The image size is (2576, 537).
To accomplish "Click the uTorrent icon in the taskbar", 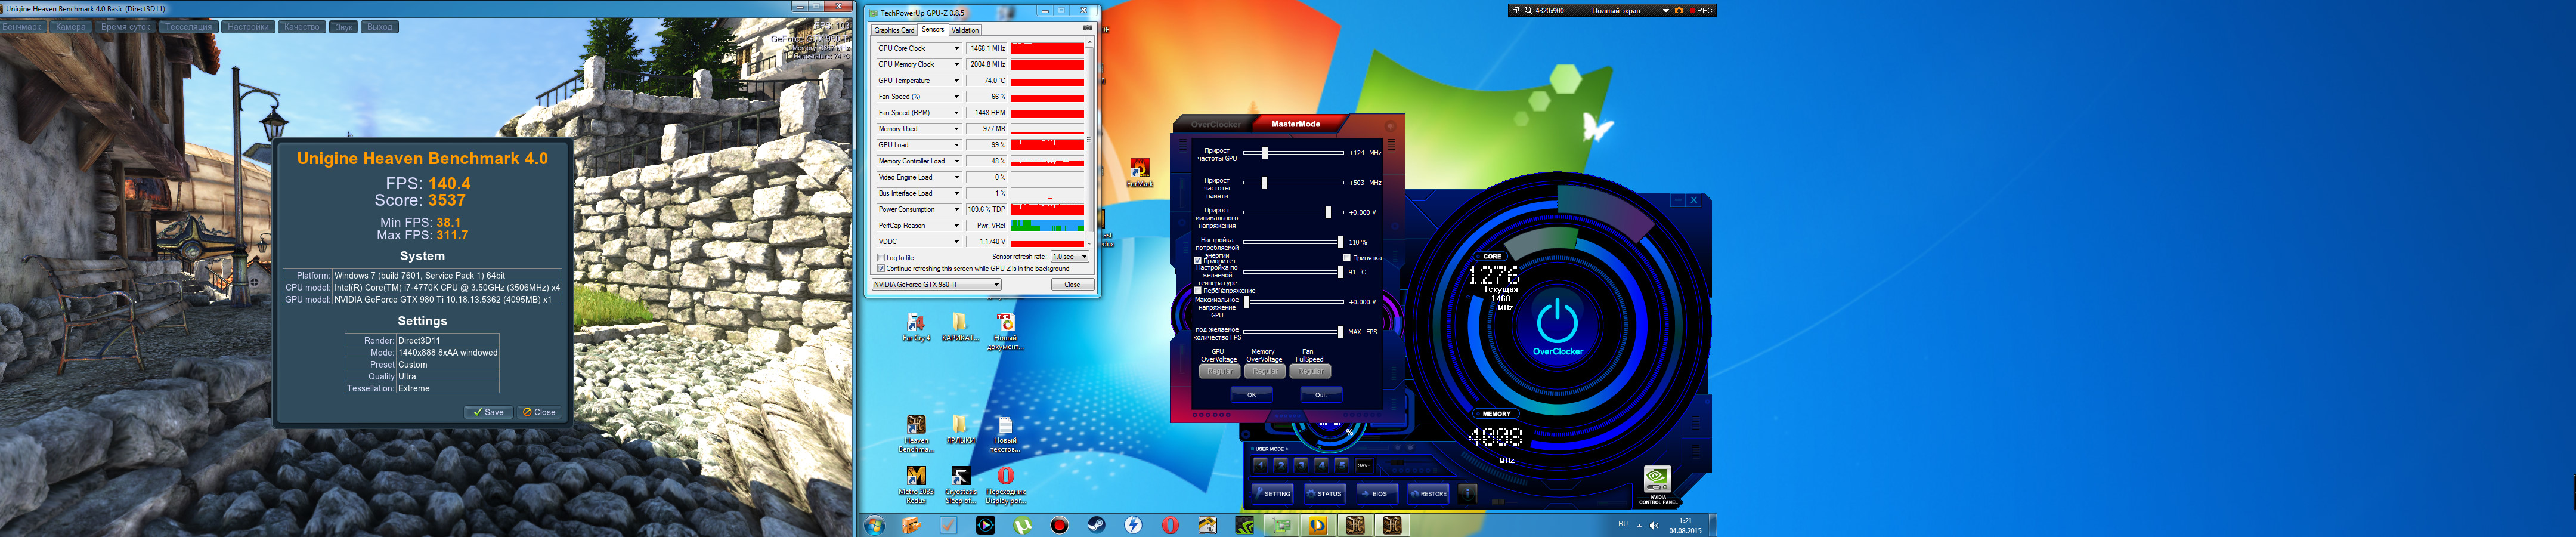I will 1022,525.
